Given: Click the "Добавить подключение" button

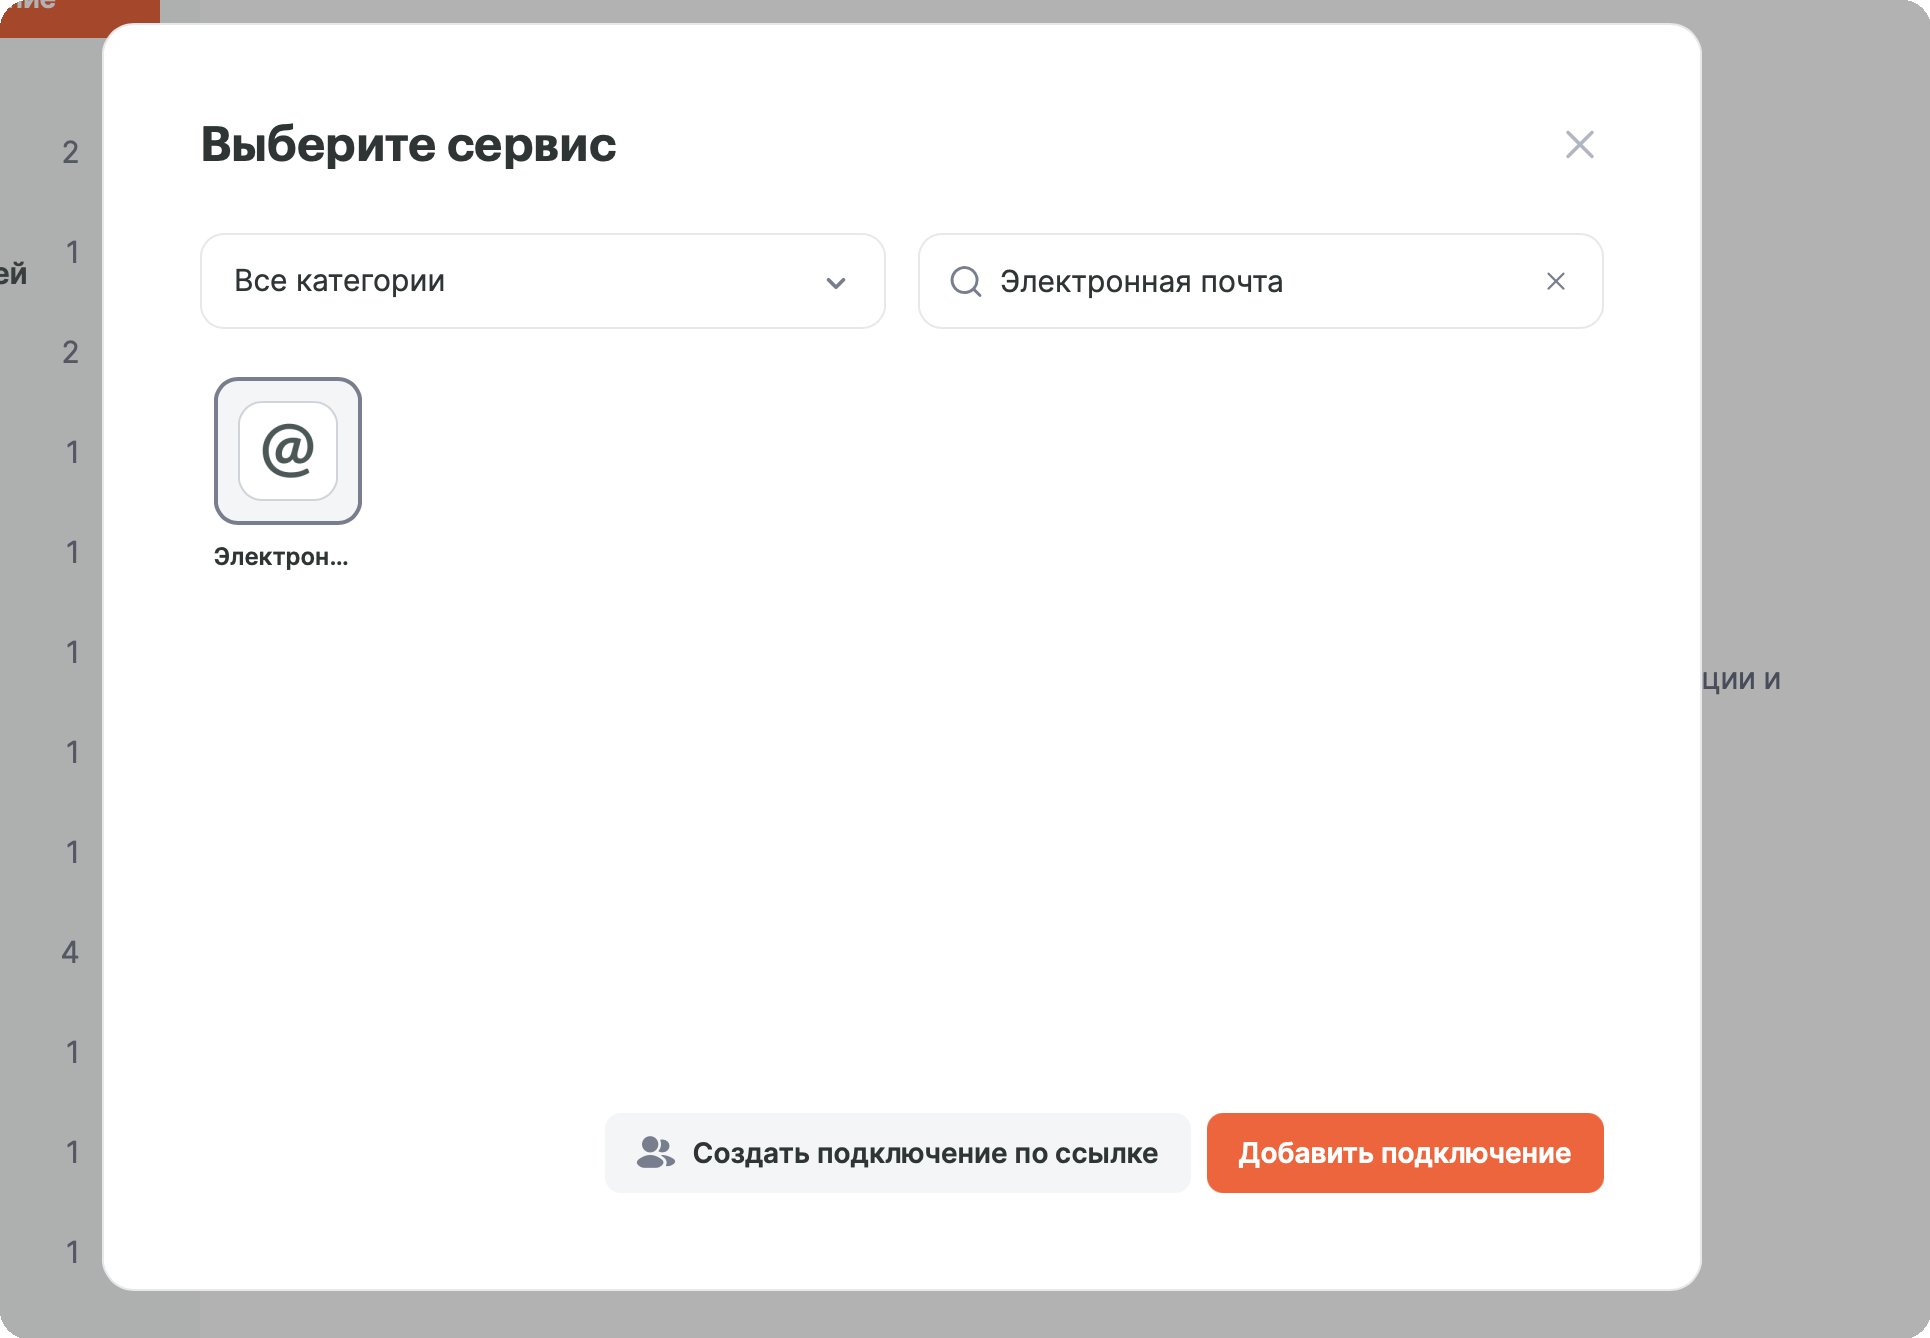Looking at the screenshot, I should [x=1405, y=1153].
